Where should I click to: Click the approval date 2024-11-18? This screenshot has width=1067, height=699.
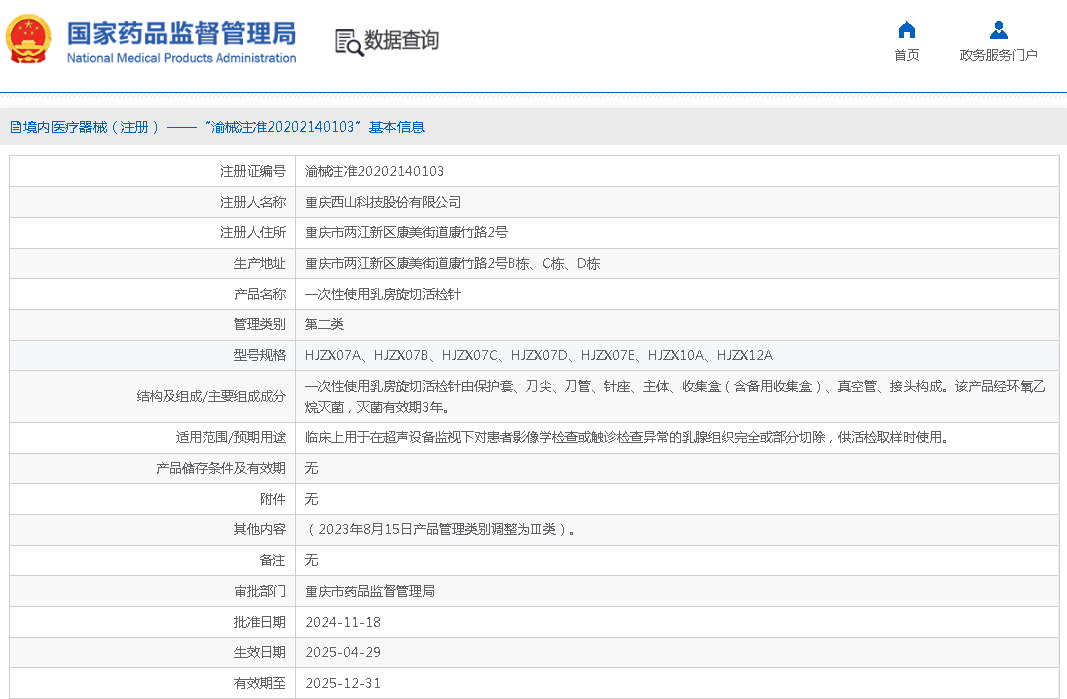click(x=343, y=622)
